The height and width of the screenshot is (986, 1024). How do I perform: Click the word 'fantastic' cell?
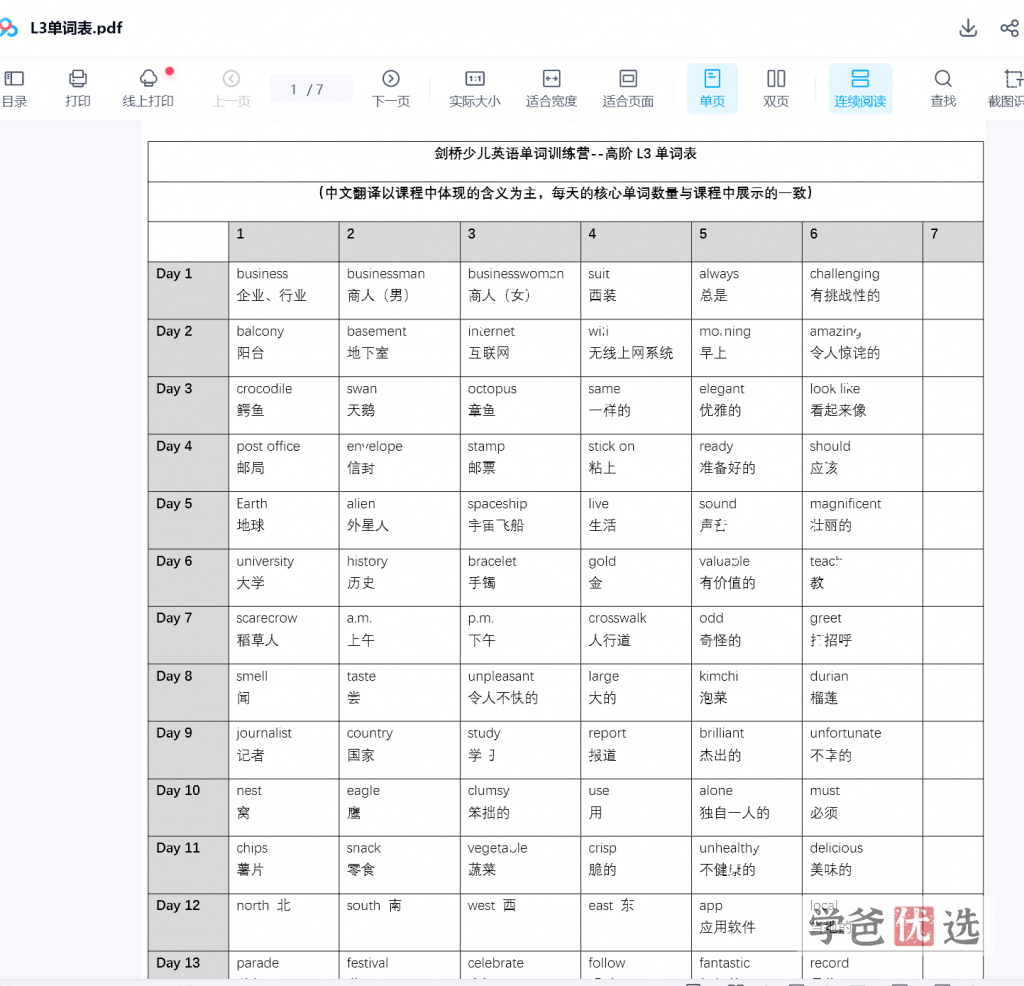click(746, 964)
